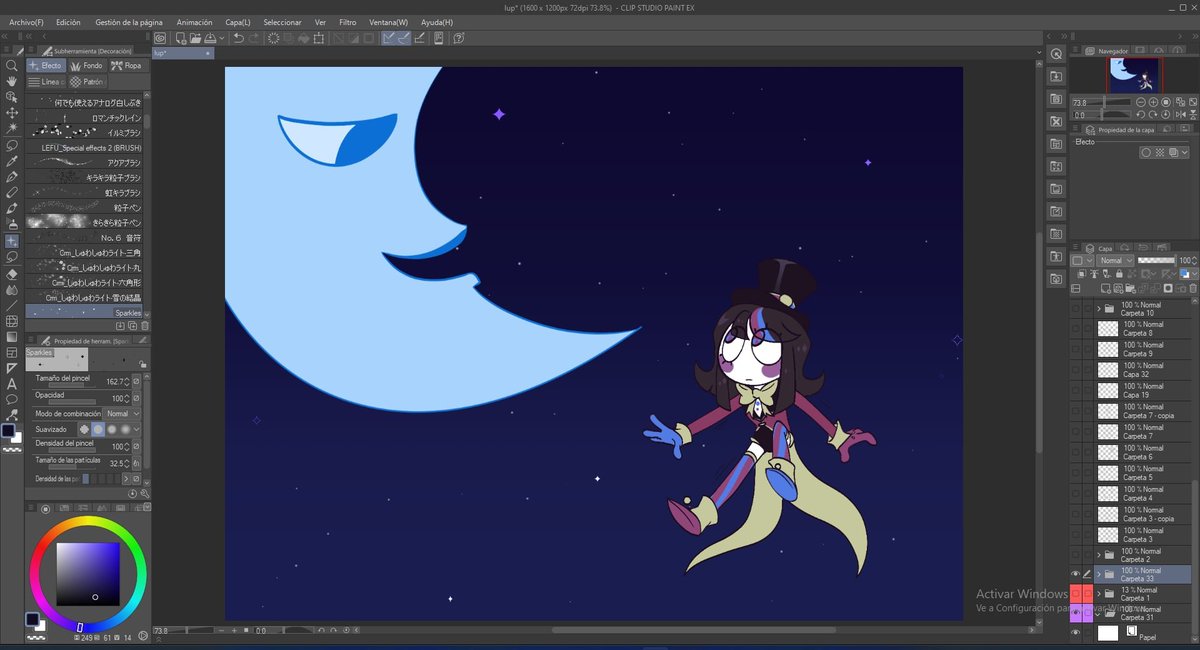Open the Filtro menu
Screen dimensions: 1200x650
348,21
